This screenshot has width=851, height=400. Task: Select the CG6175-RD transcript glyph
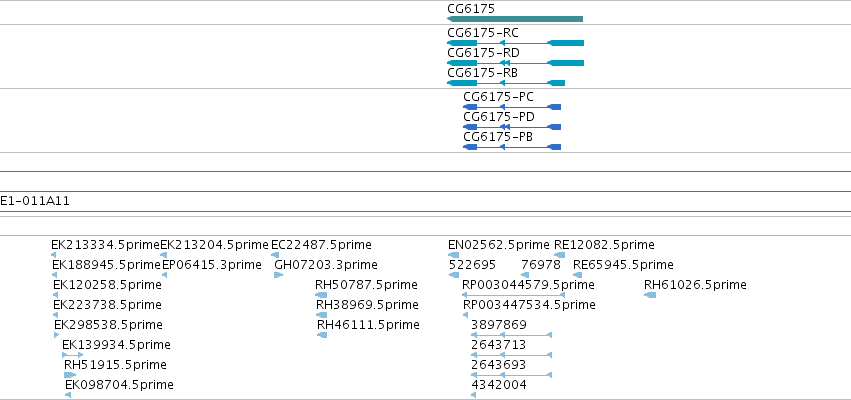515,63
